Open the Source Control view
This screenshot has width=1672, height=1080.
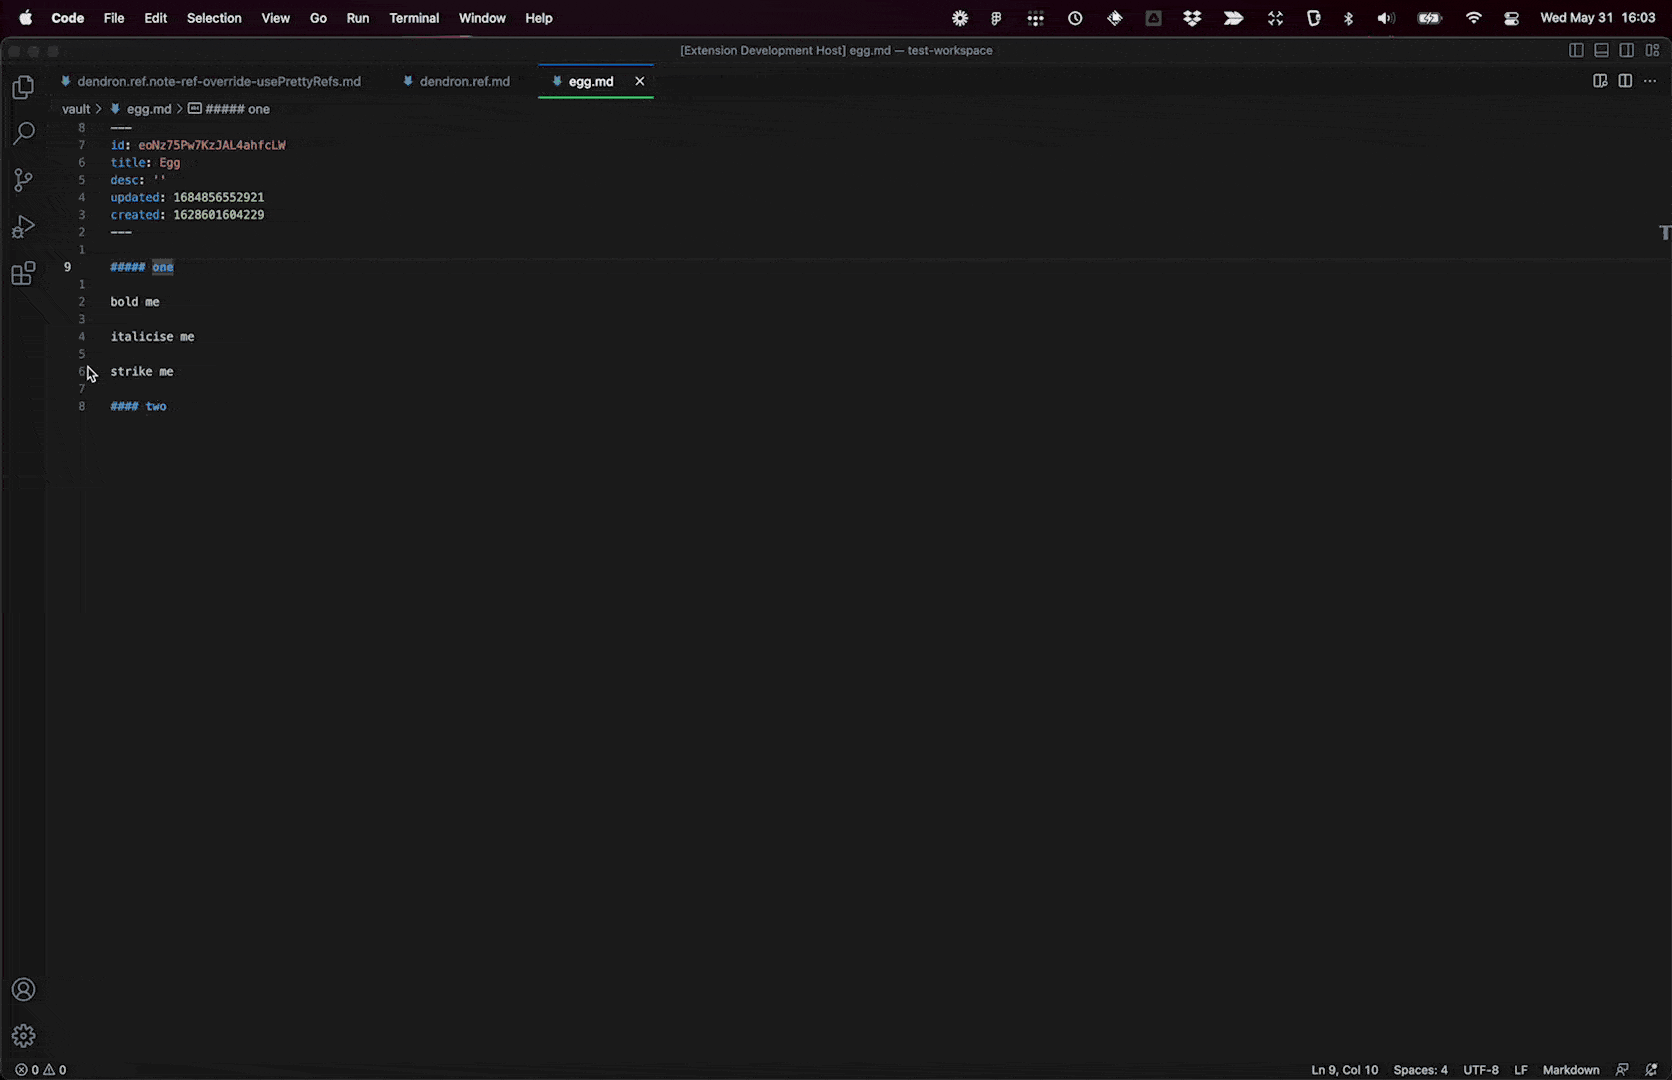pos(23,180)
